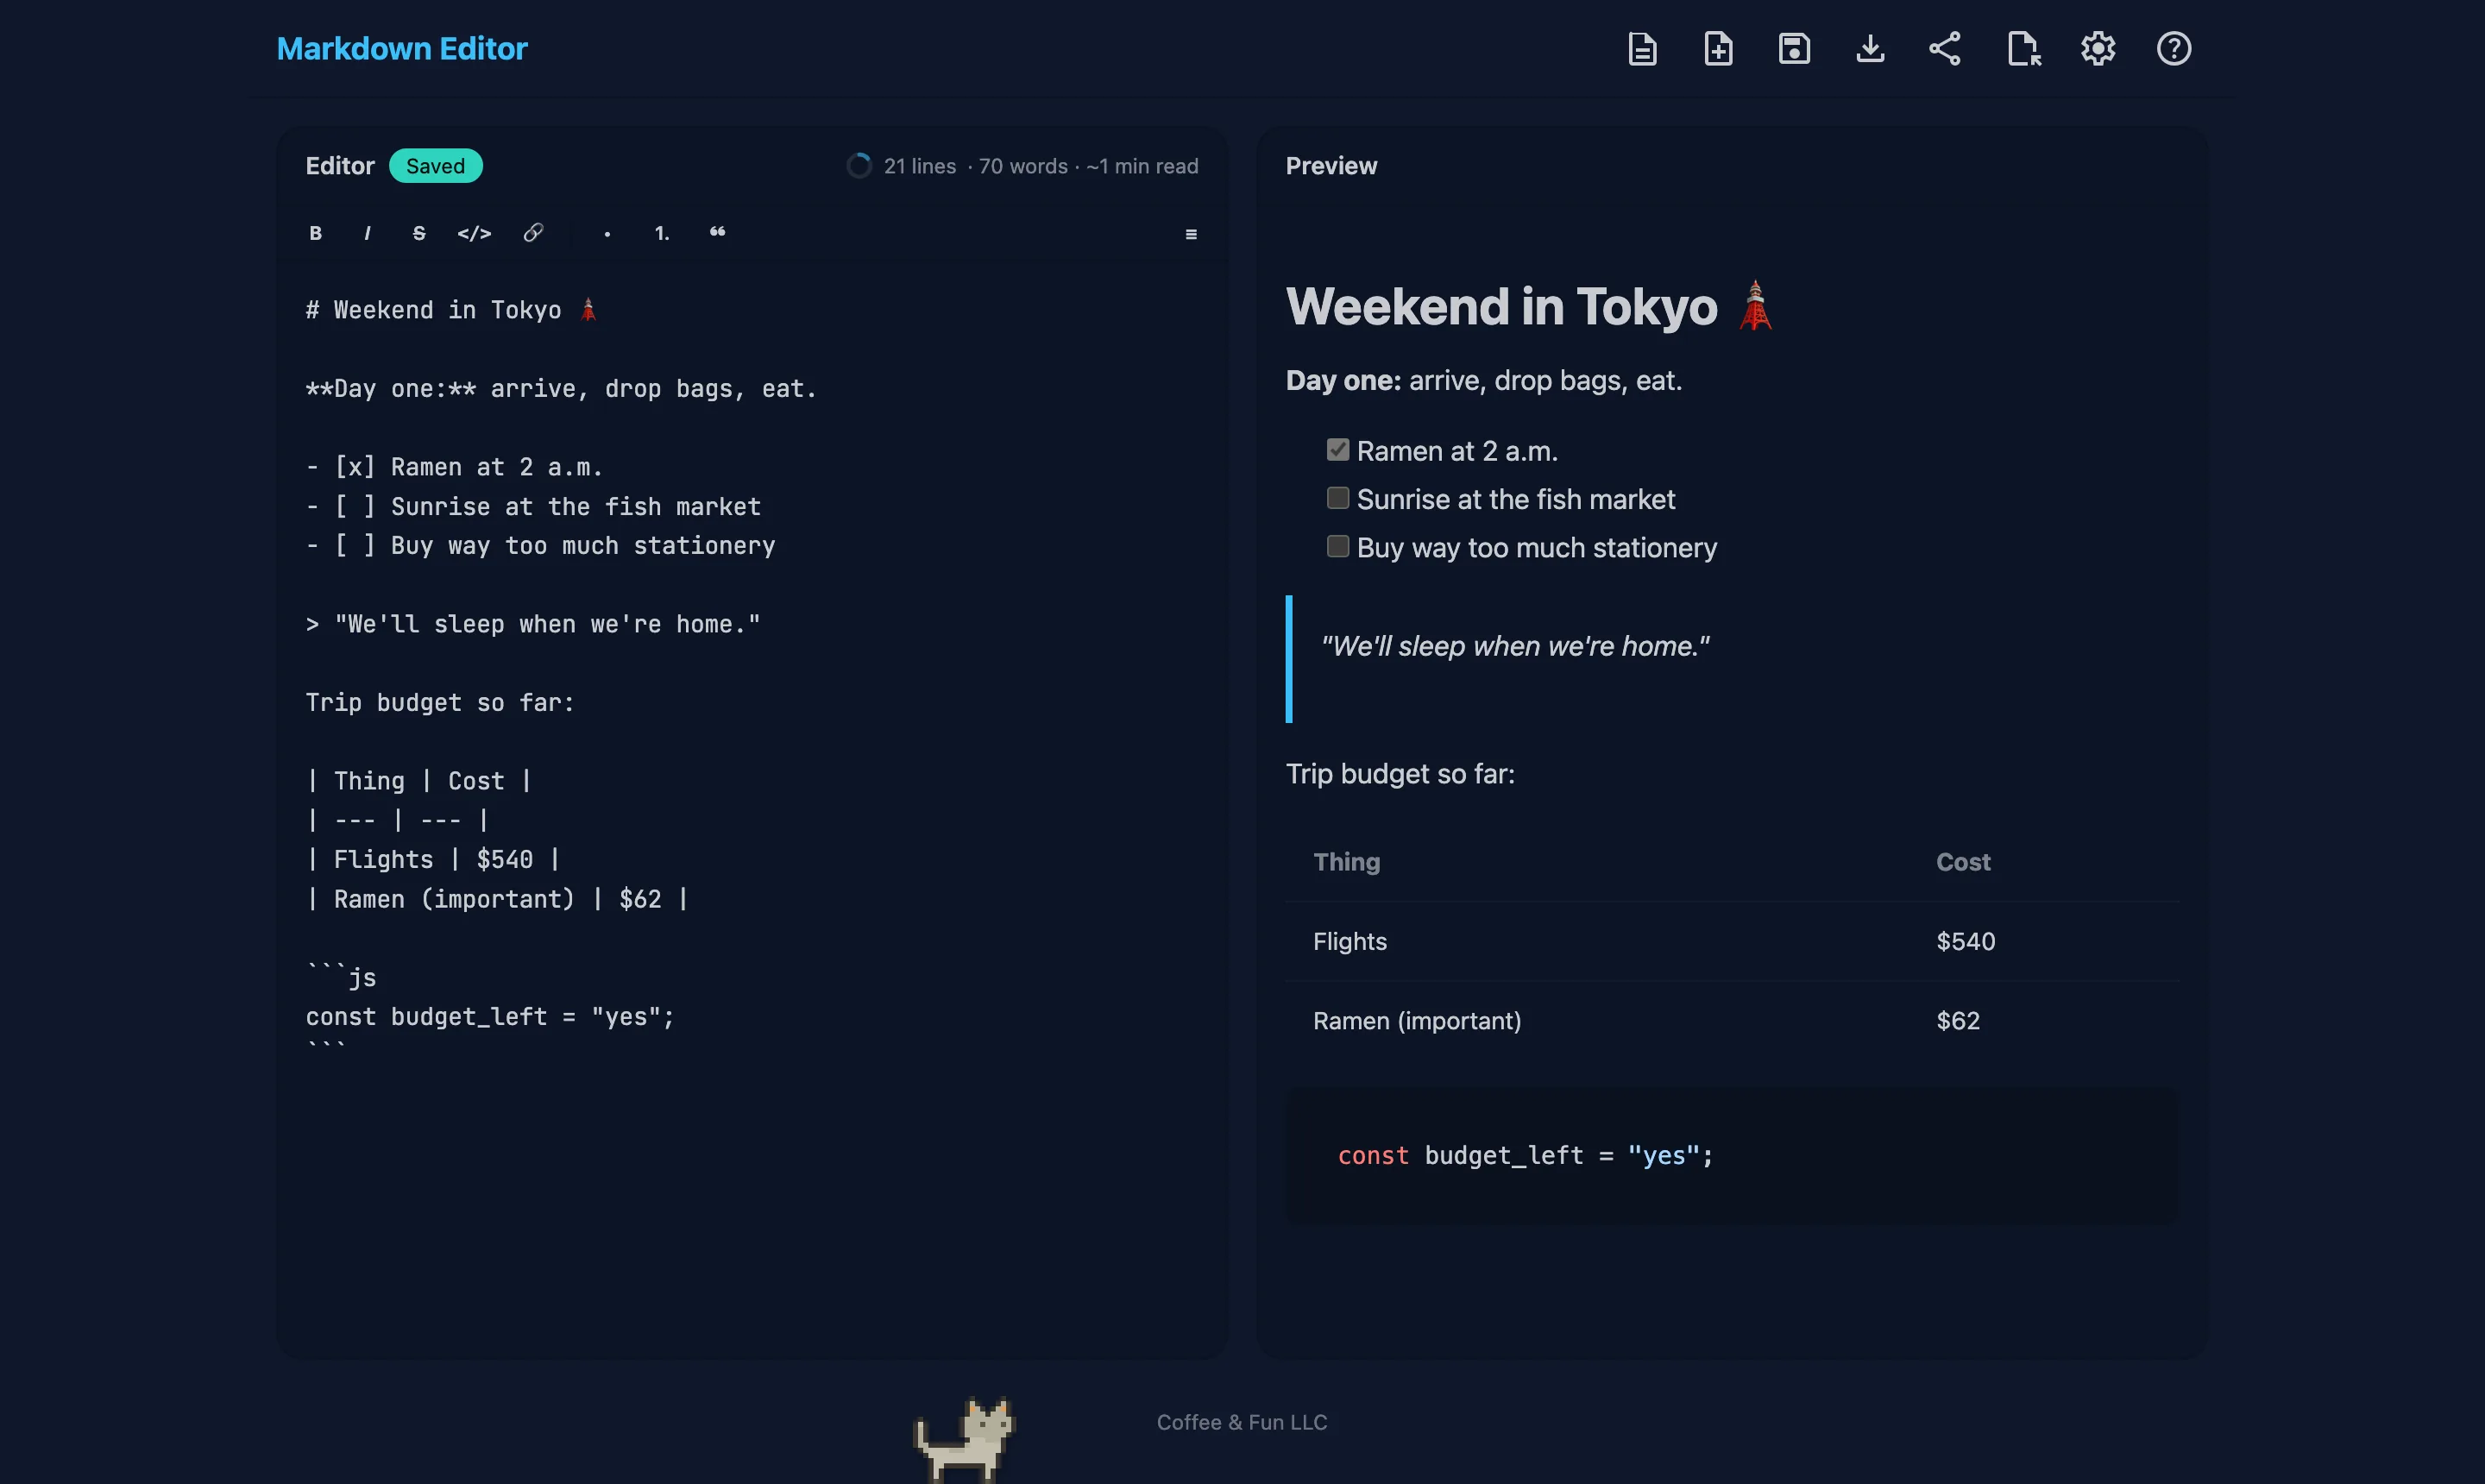The height and width of the screenshot is (1484, 2485).
Task: Click the '$540' cell in preview table
Action: tap(1965, 941)
